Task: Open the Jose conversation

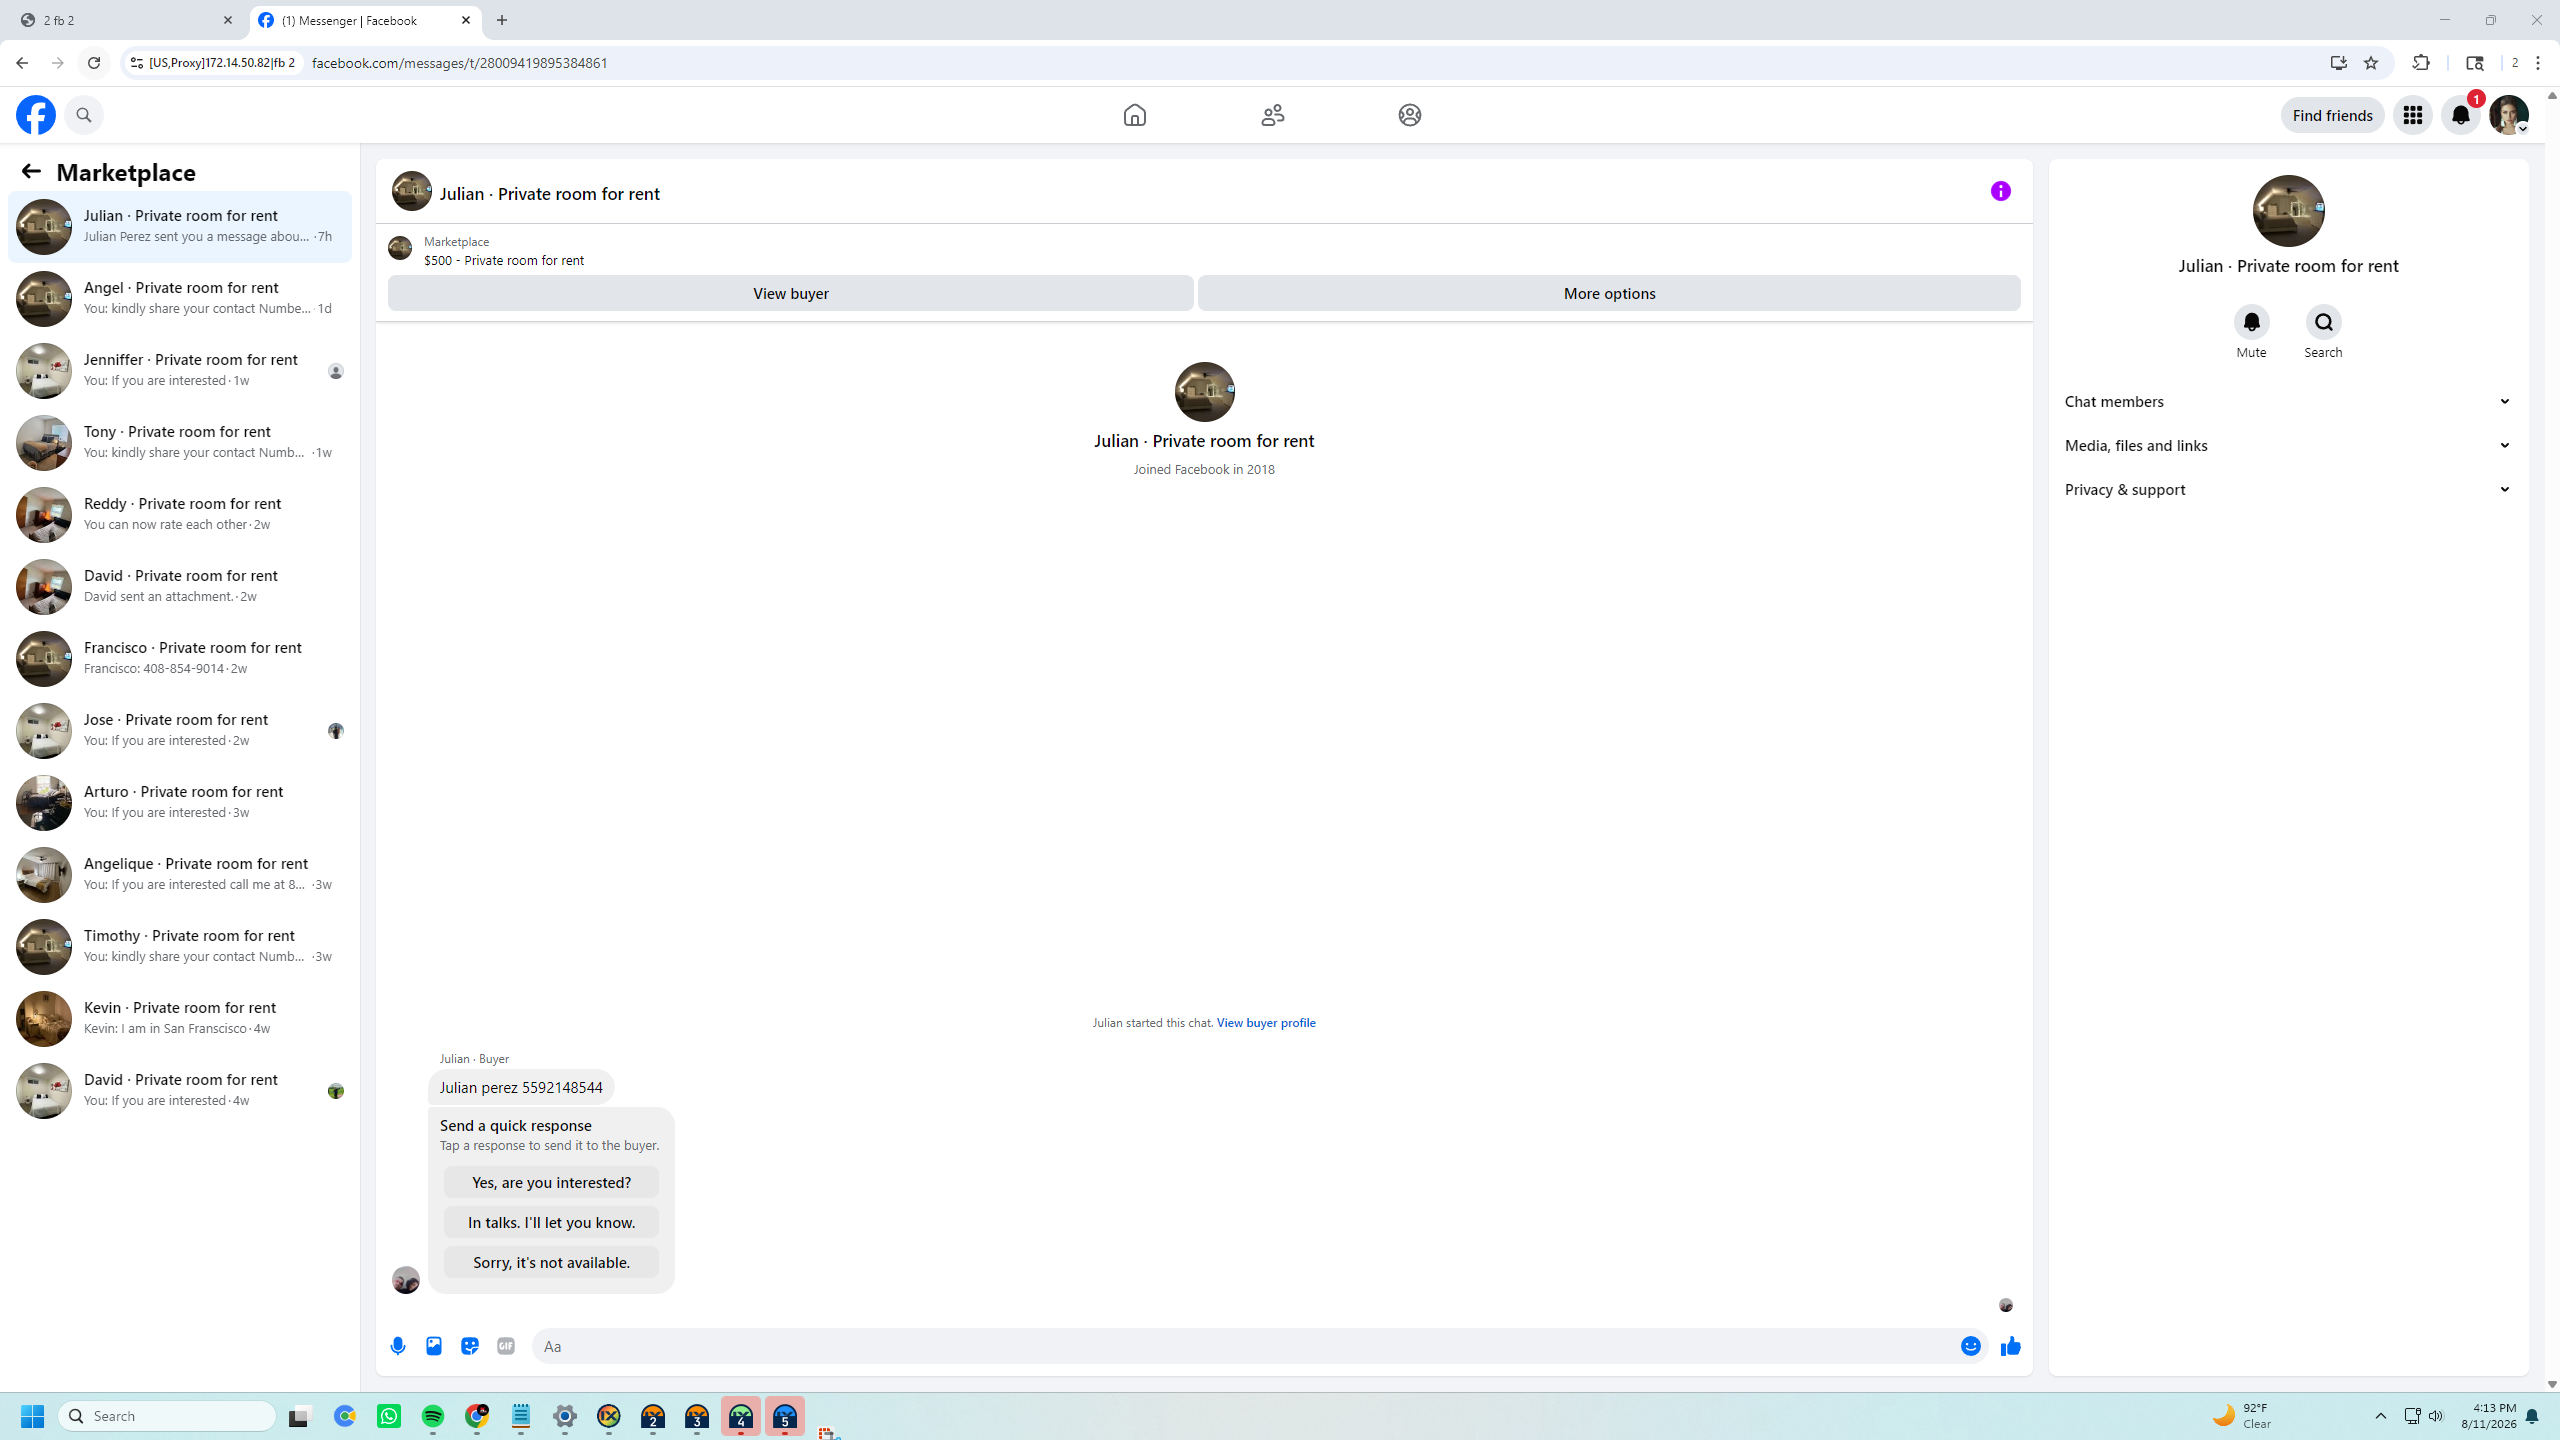Action: 180,730
